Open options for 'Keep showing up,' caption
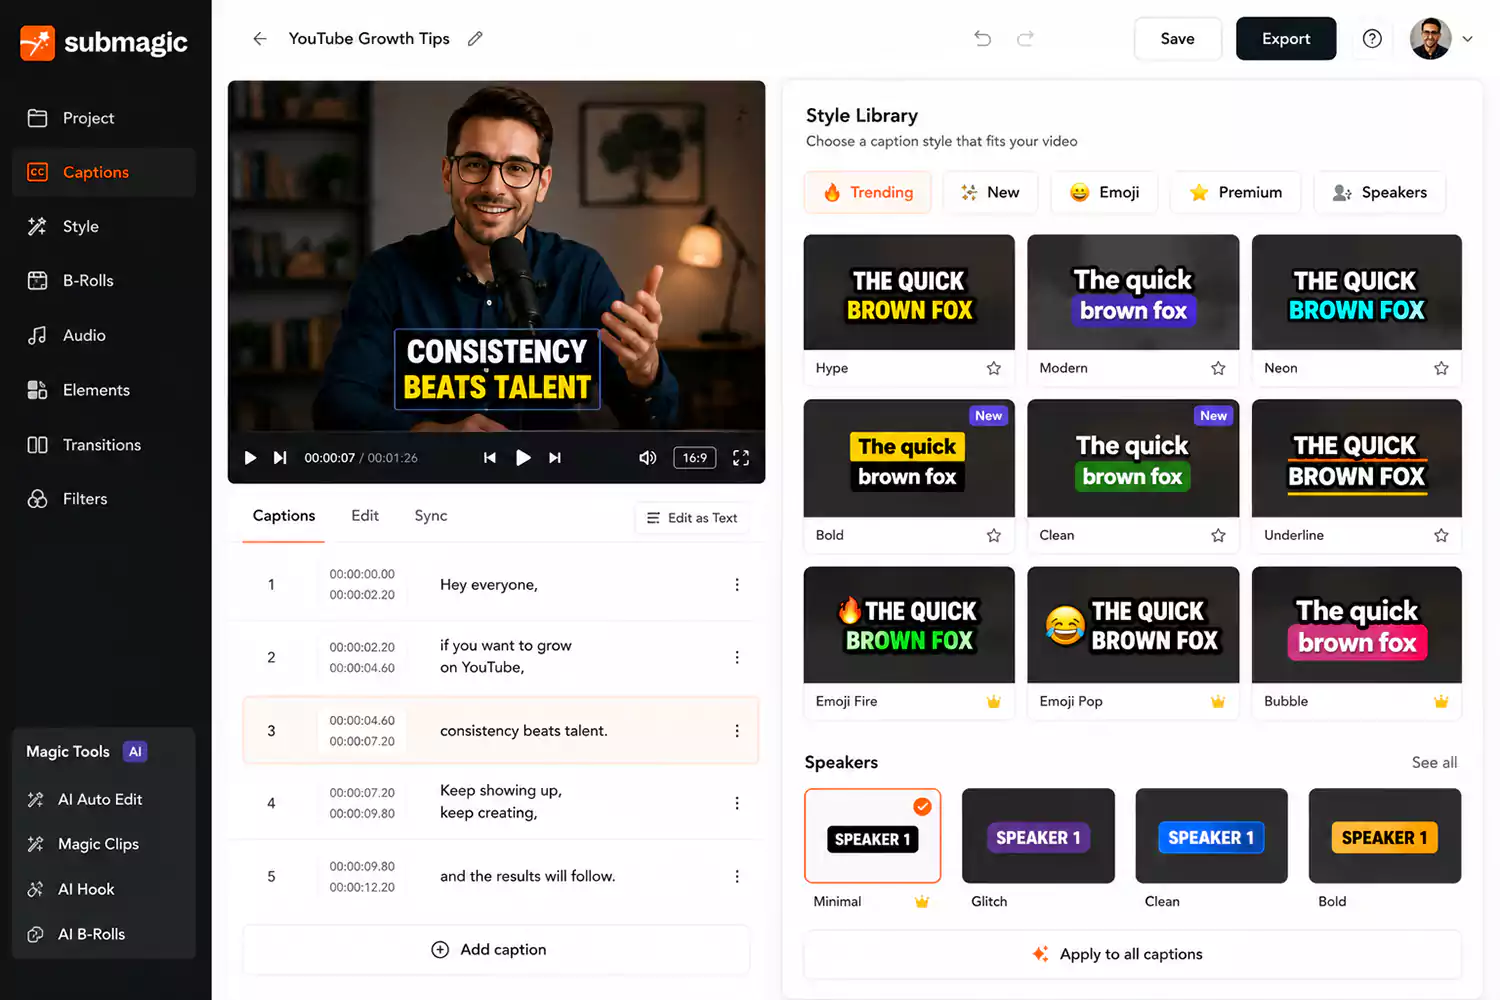 pos(737,803)
